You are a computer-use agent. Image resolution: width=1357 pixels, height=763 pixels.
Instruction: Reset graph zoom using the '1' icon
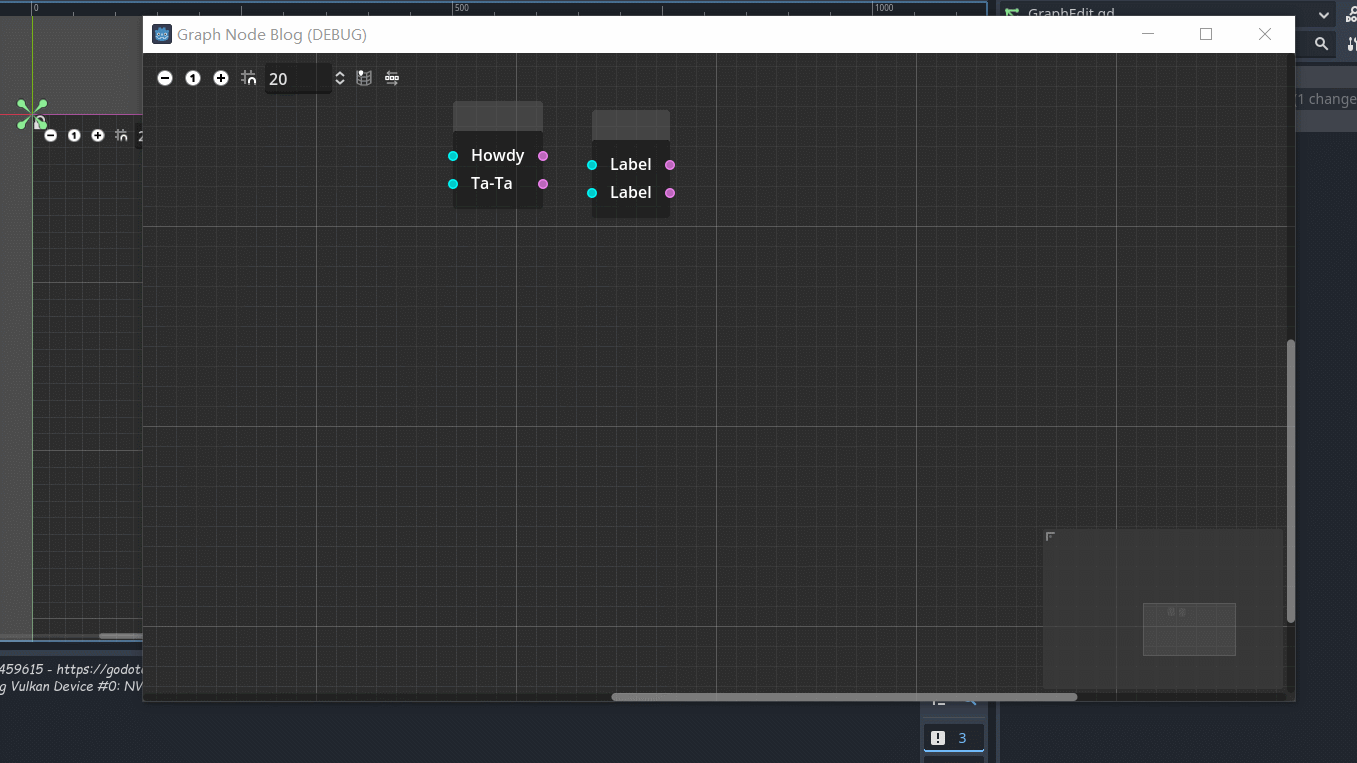192,78
